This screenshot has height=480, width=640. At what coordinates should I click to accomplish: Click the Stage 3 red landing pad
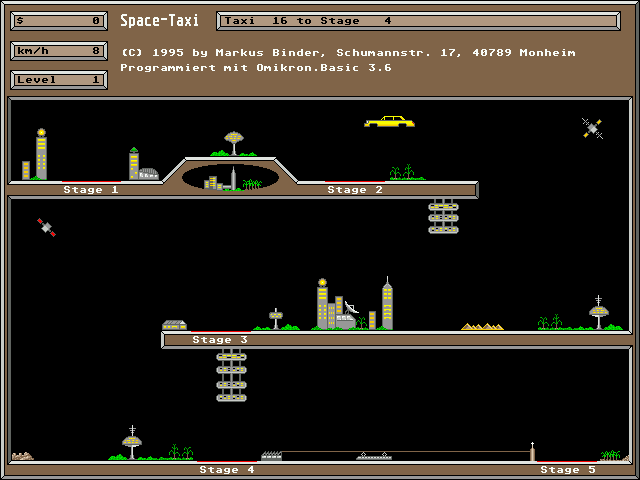(x=221, y=331)
